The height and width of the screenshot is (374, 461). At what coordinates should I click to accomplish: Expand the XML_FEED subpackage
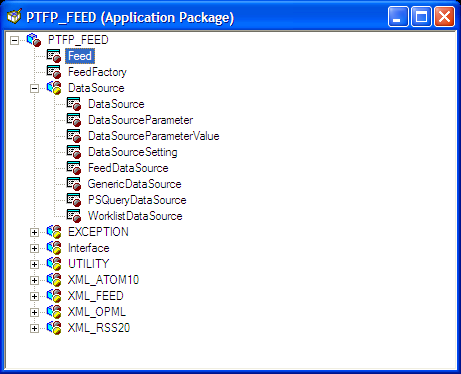pos(34,297)
